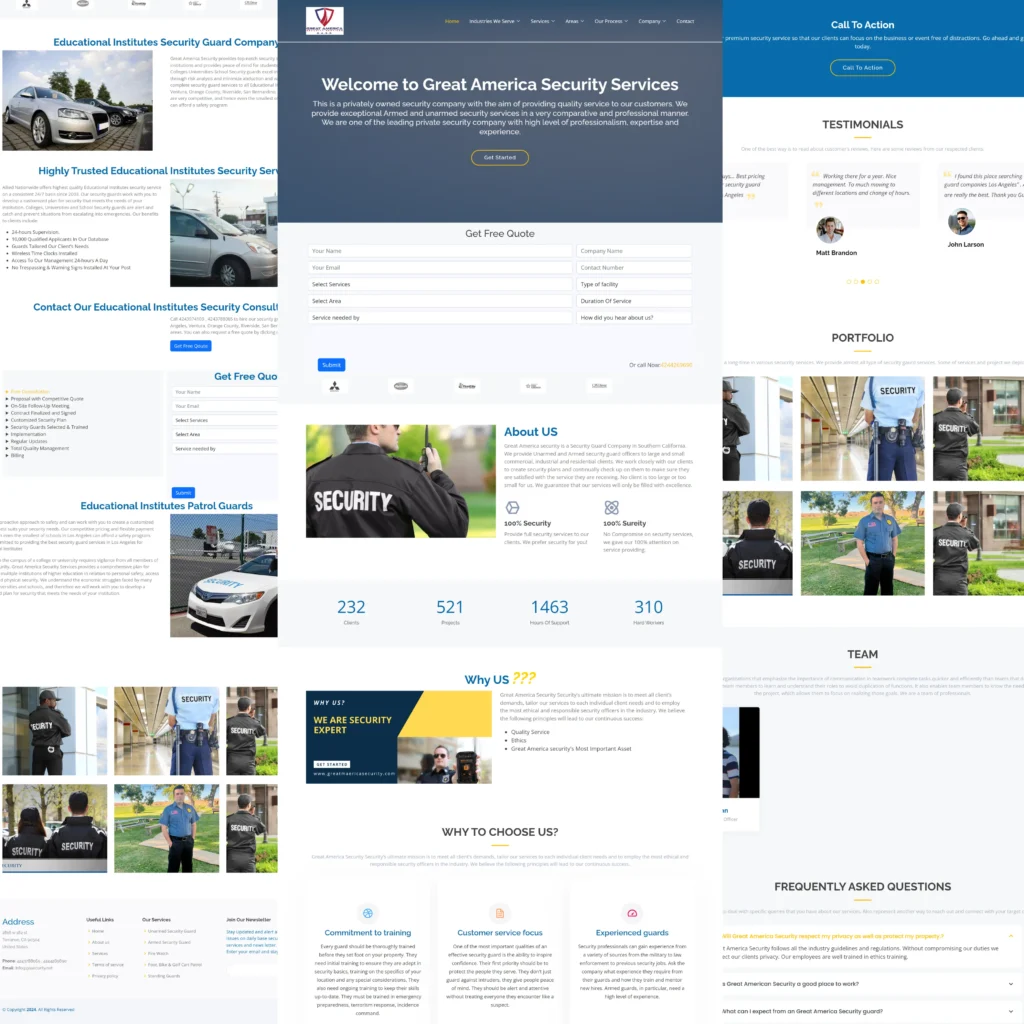Viewport: 1024px width, 1024px height.
Task: Open the Type of facility dropdown
Action: coord(633,284)
